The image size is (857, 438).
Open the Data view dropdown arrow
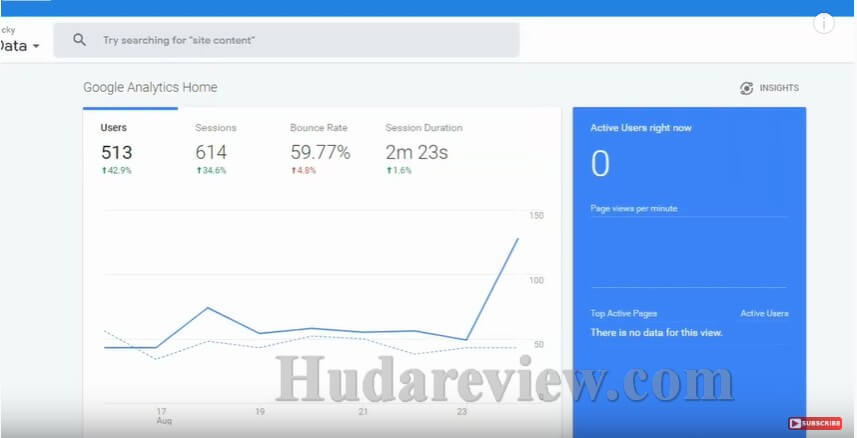click(x=36, y=46)
